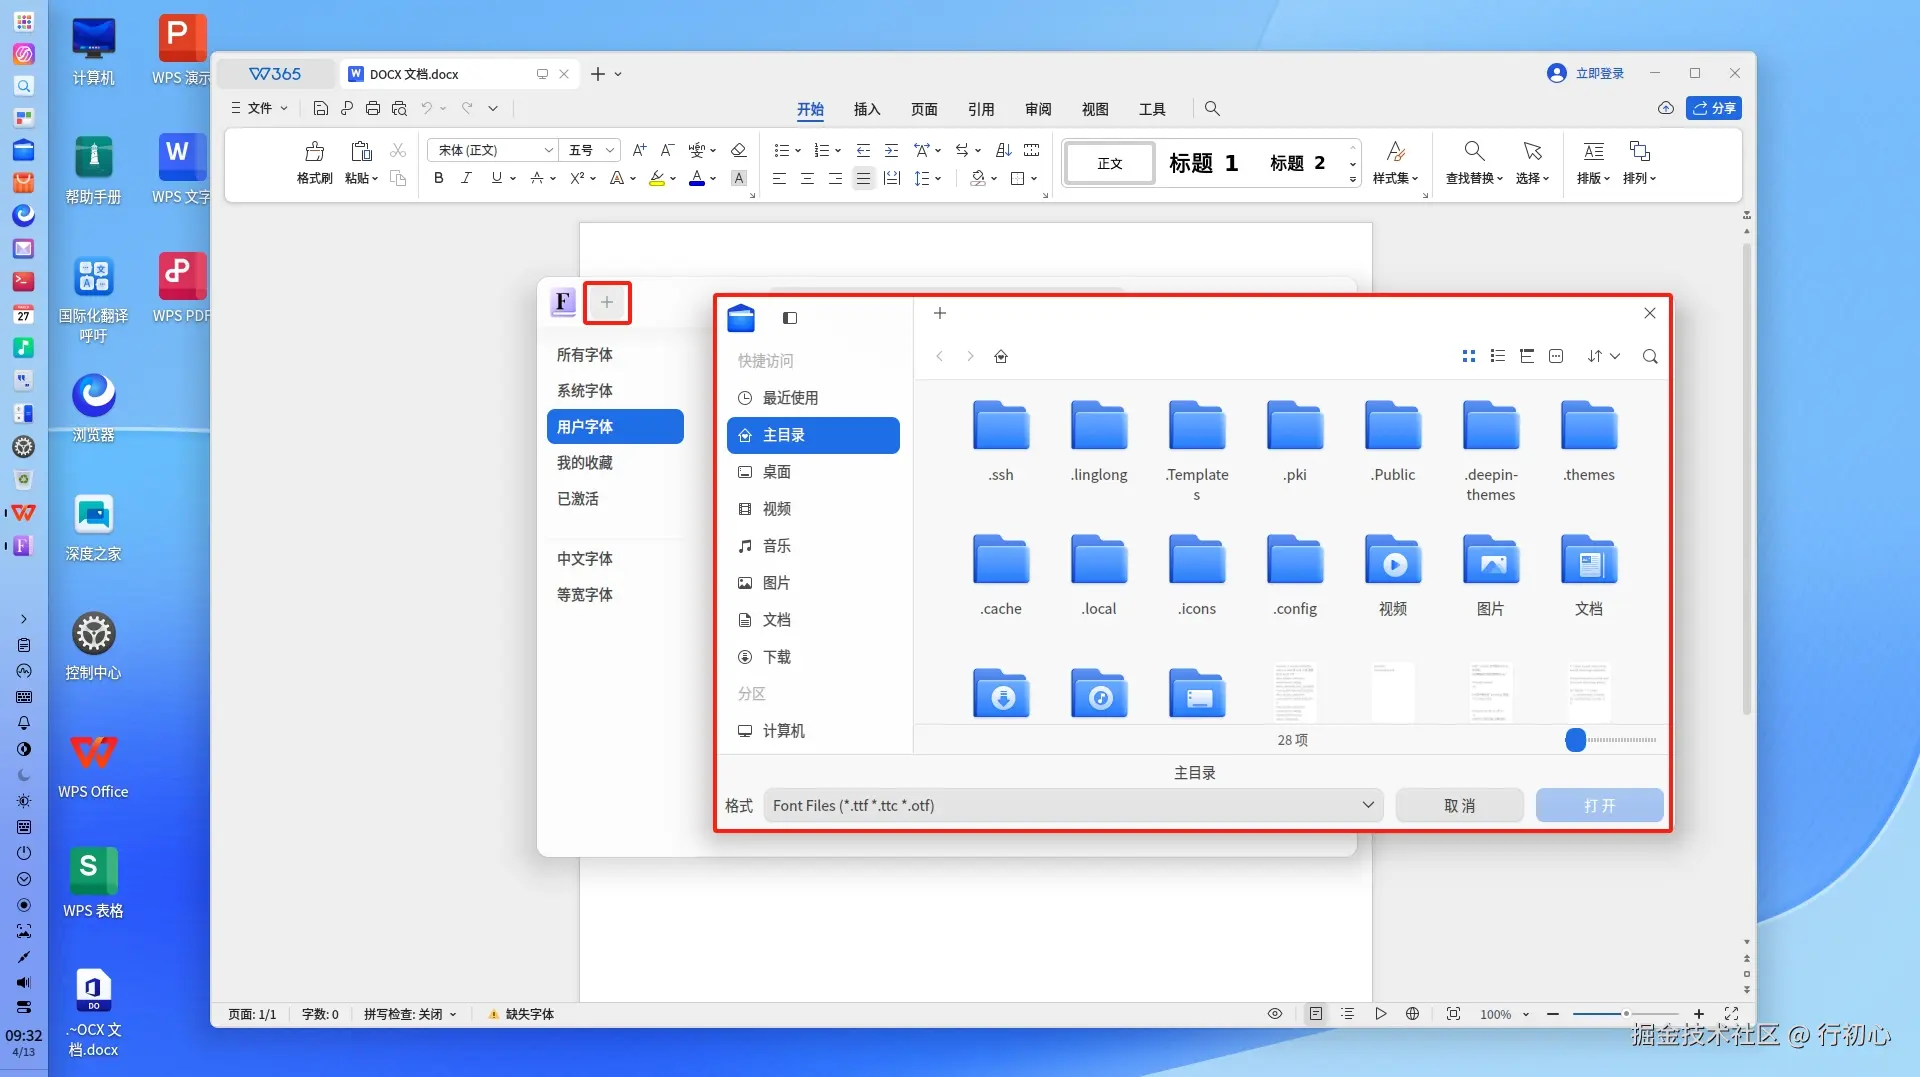Switch file dialog to list view
This screenshot has width=1920, height=1077.
tap(1498, 355)
